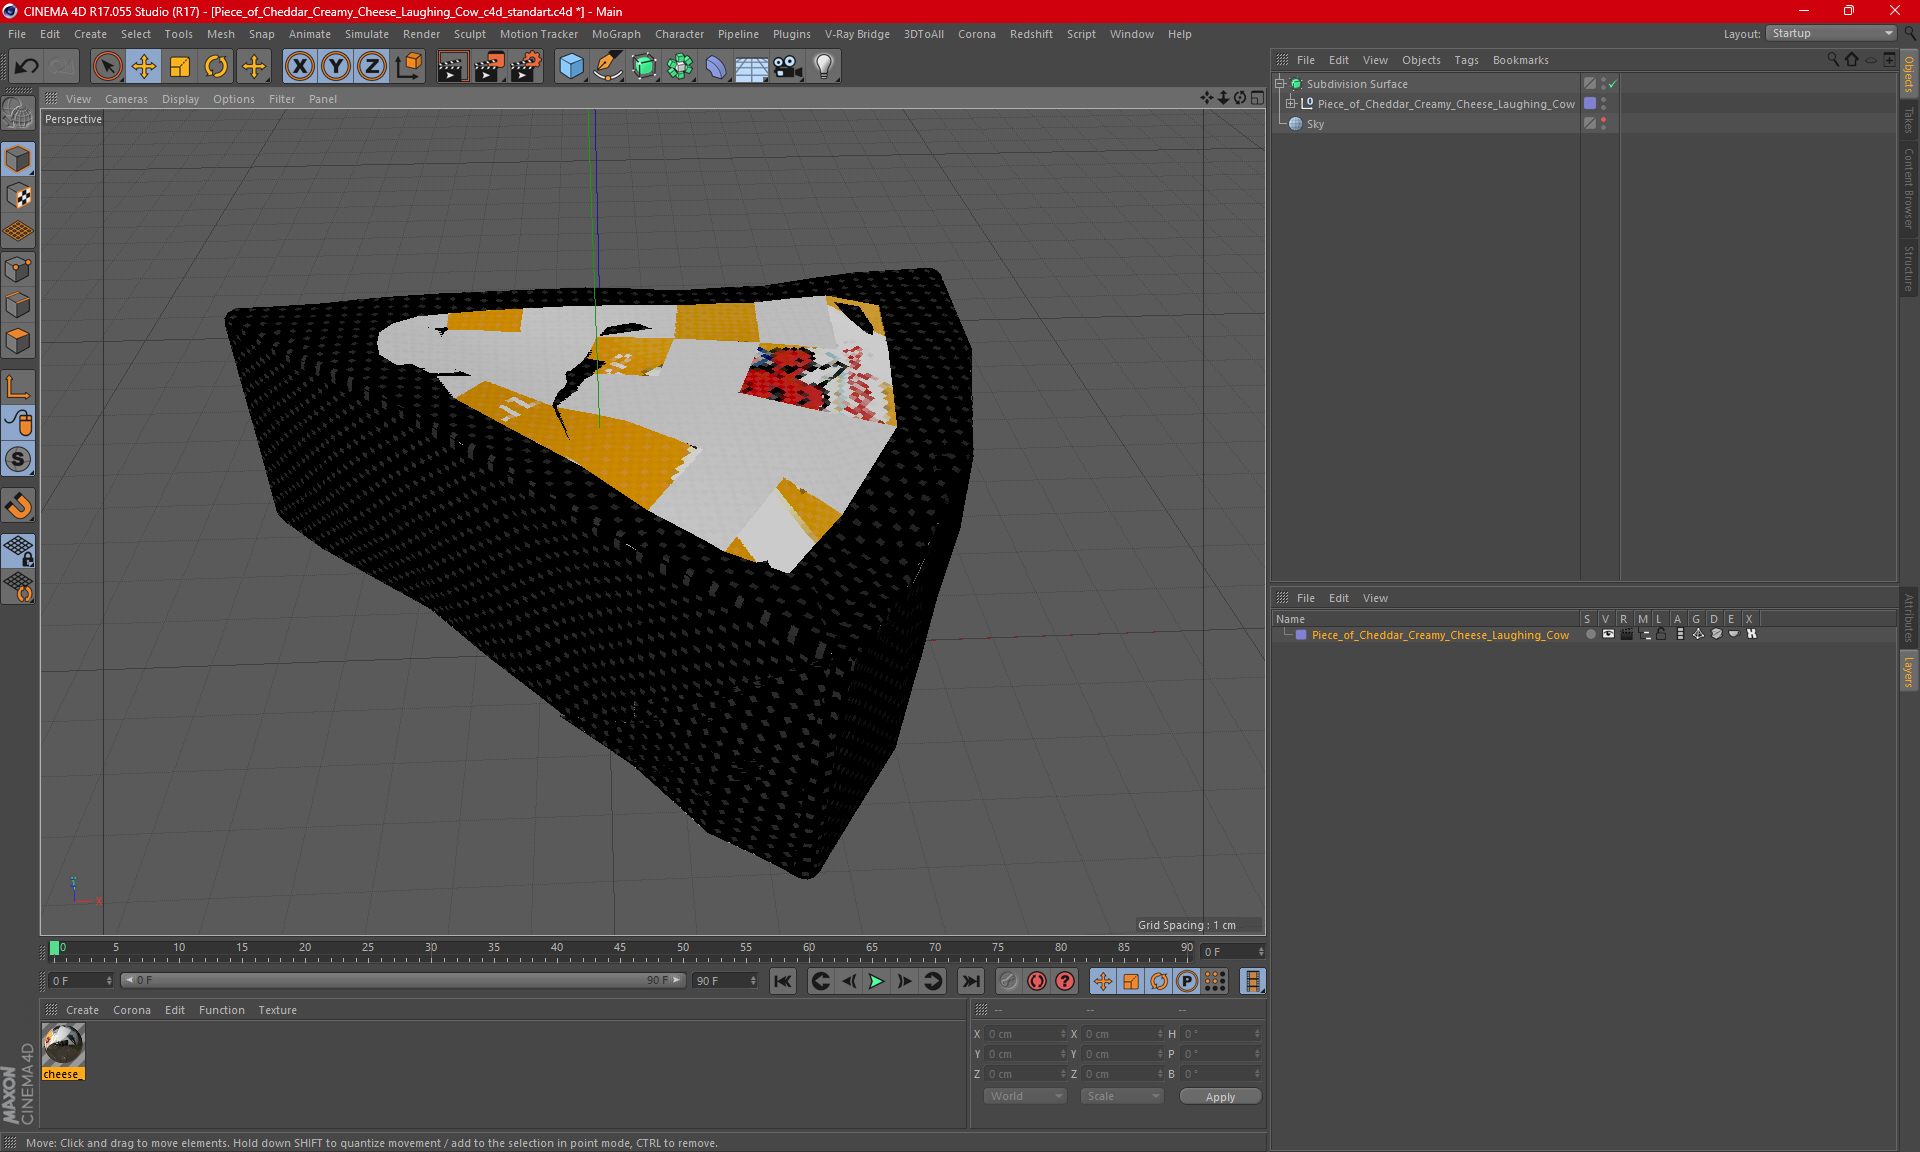Switch to the Takes side tab
The width and height of the screenshot is (1920, 1152).
[x=1909, y=120]
